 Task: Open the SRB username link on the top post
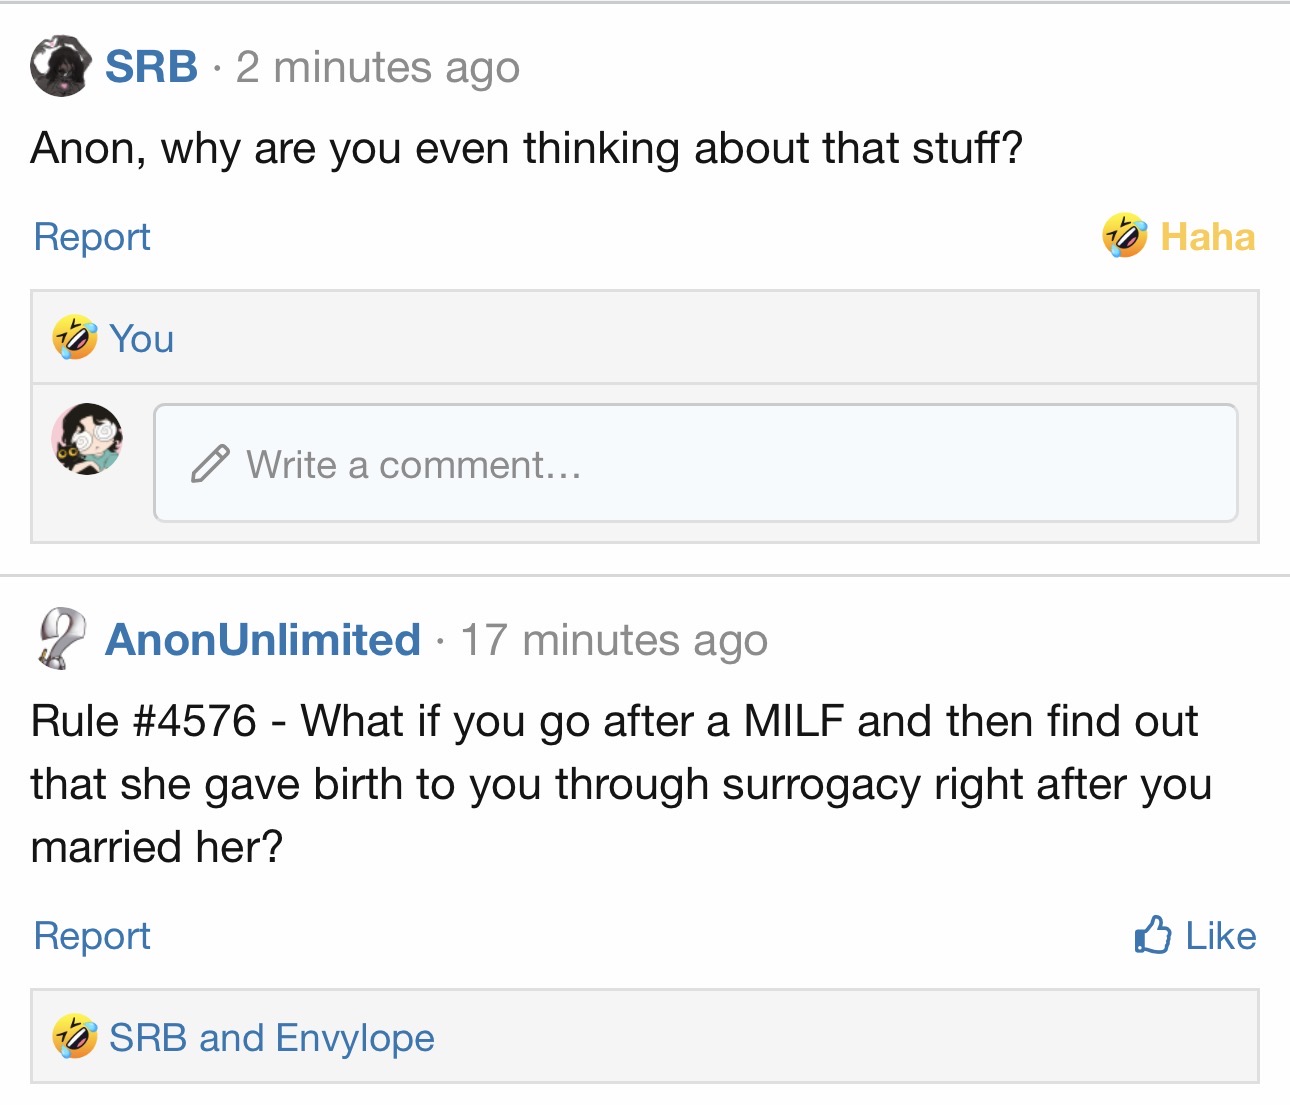pyautogui.click(x=152, y=67)
